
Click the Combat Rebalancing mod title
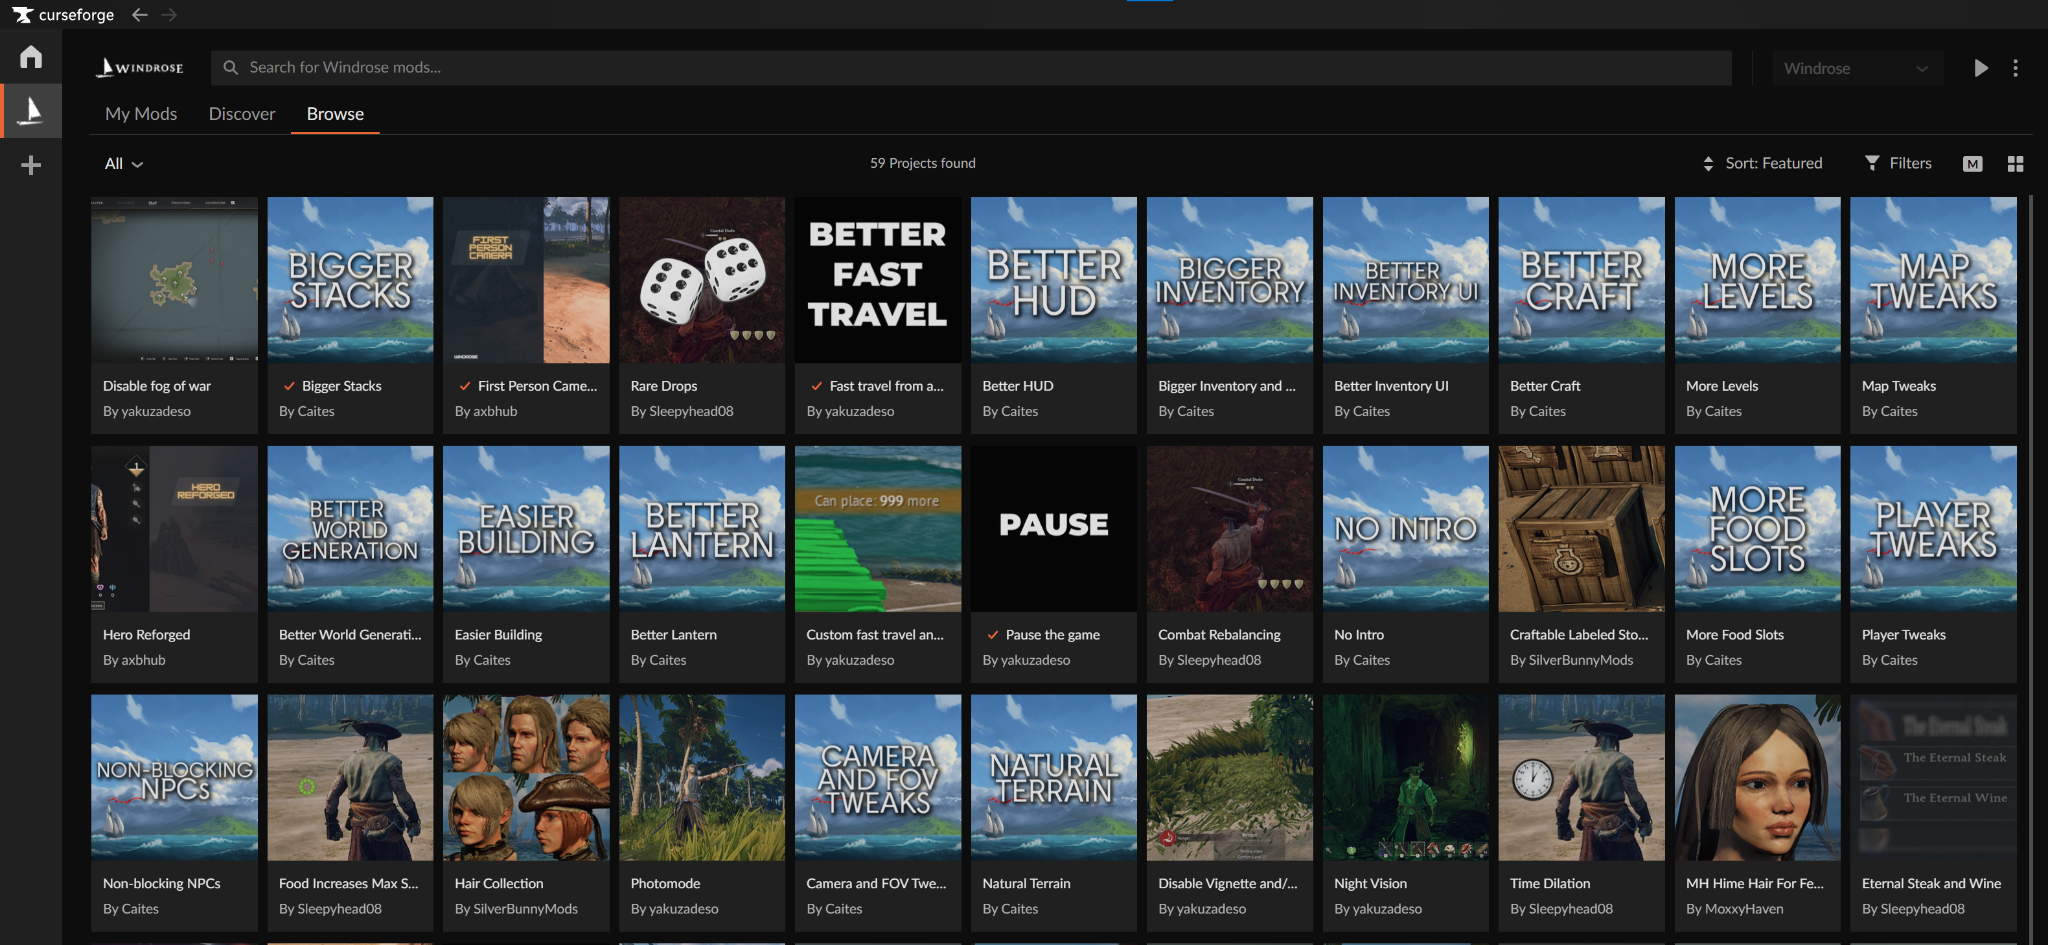tap(1219, 635)
